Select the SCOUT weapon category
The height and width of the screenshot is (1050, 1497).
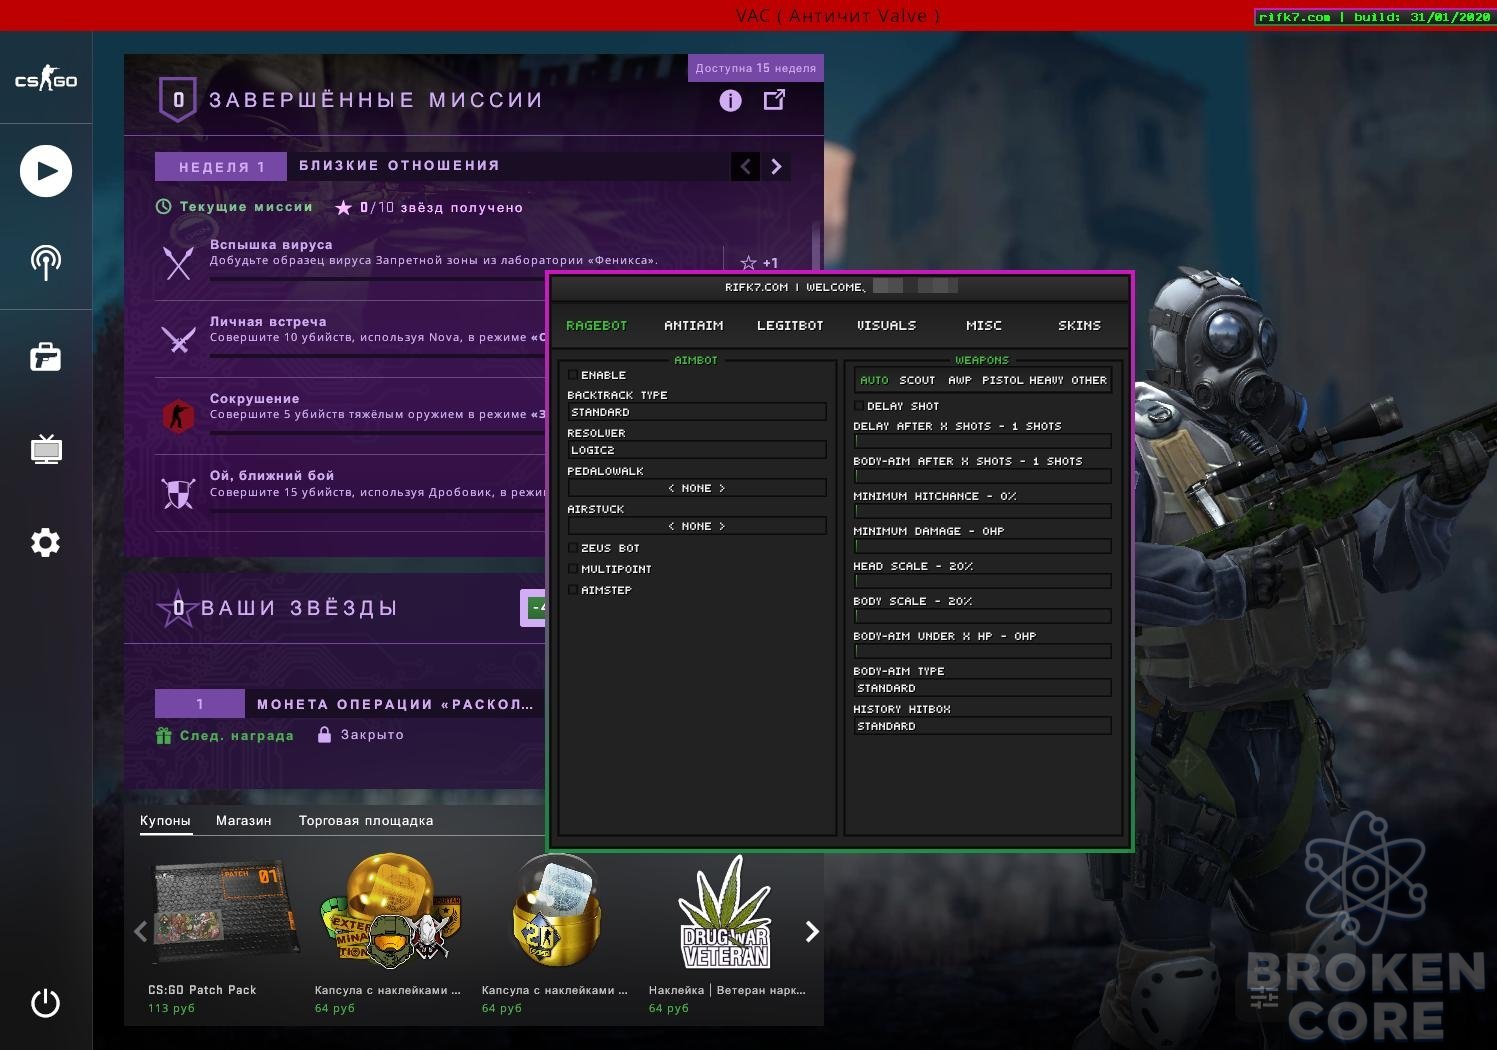tap(917, 380)
